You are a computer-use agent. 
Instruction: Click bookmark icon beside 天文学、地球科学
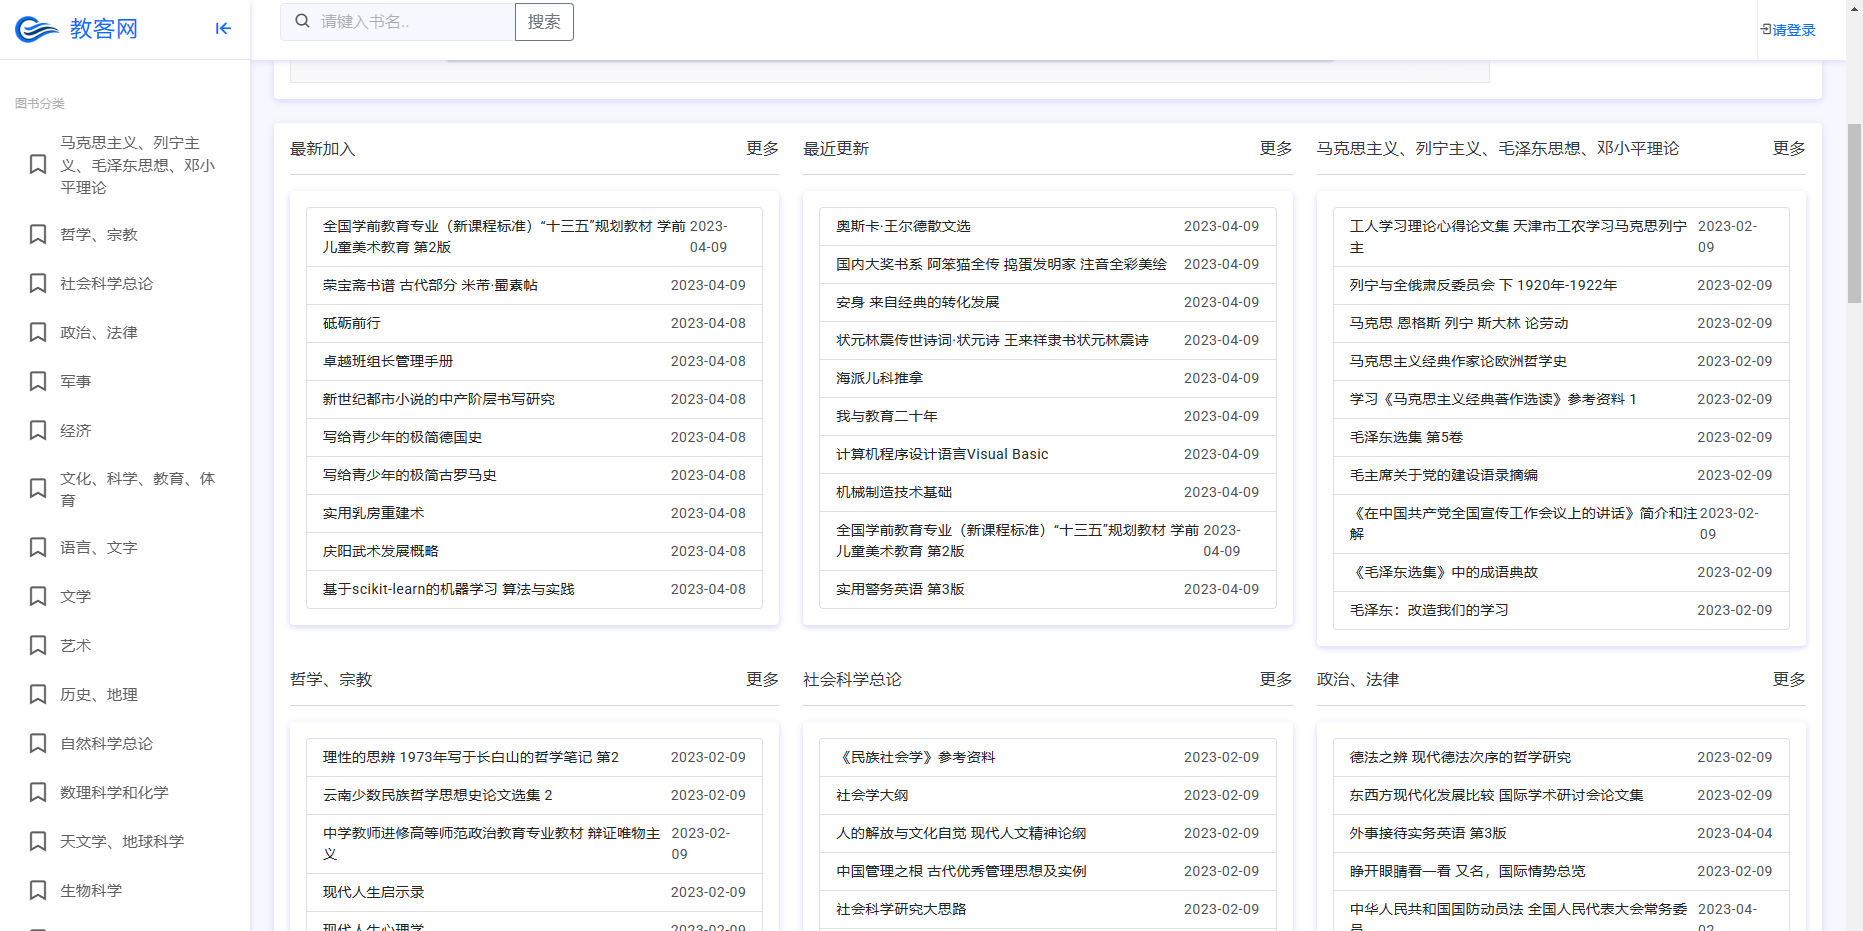coord(38,841)
